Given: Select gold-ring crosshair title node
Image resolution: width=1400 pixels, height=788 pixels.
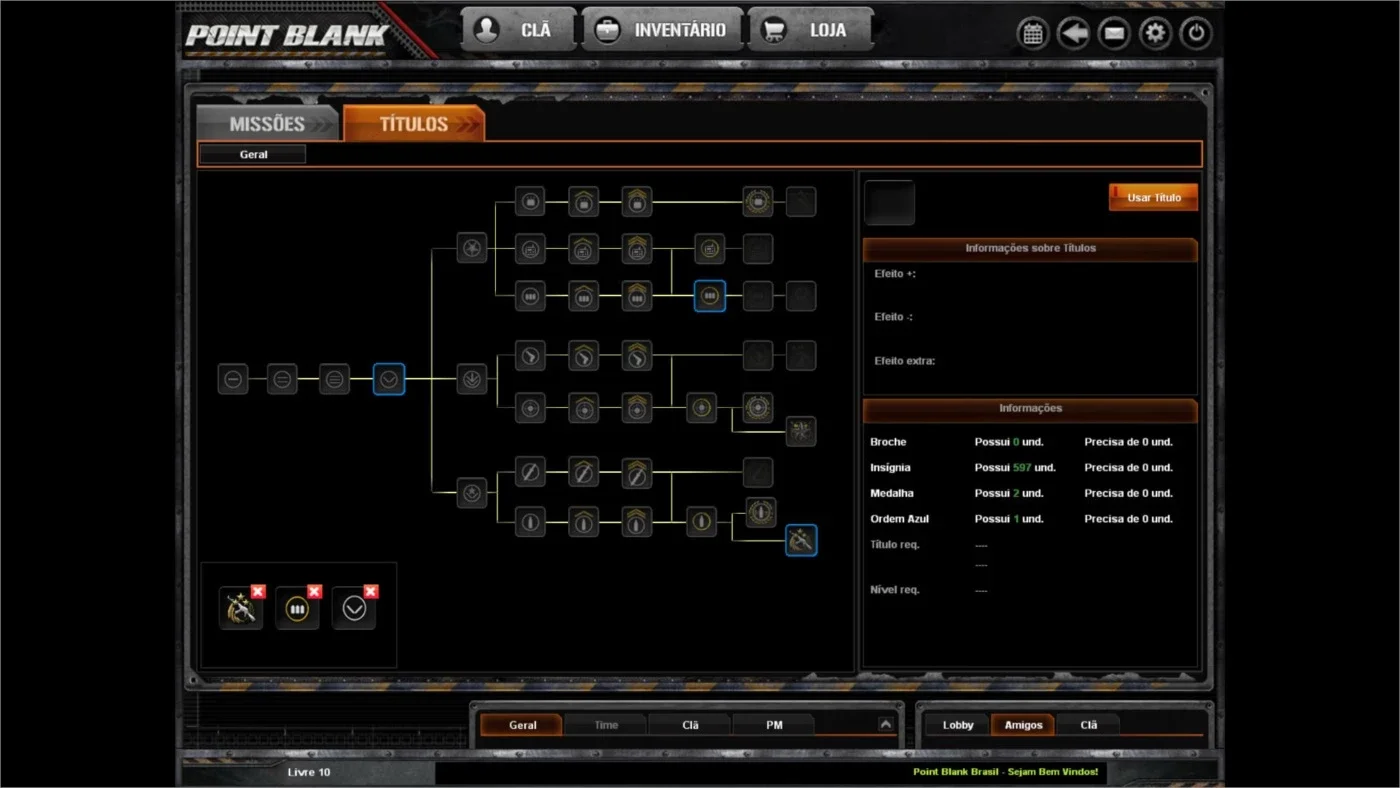Looking at the screenshot, I should [702, 407].
